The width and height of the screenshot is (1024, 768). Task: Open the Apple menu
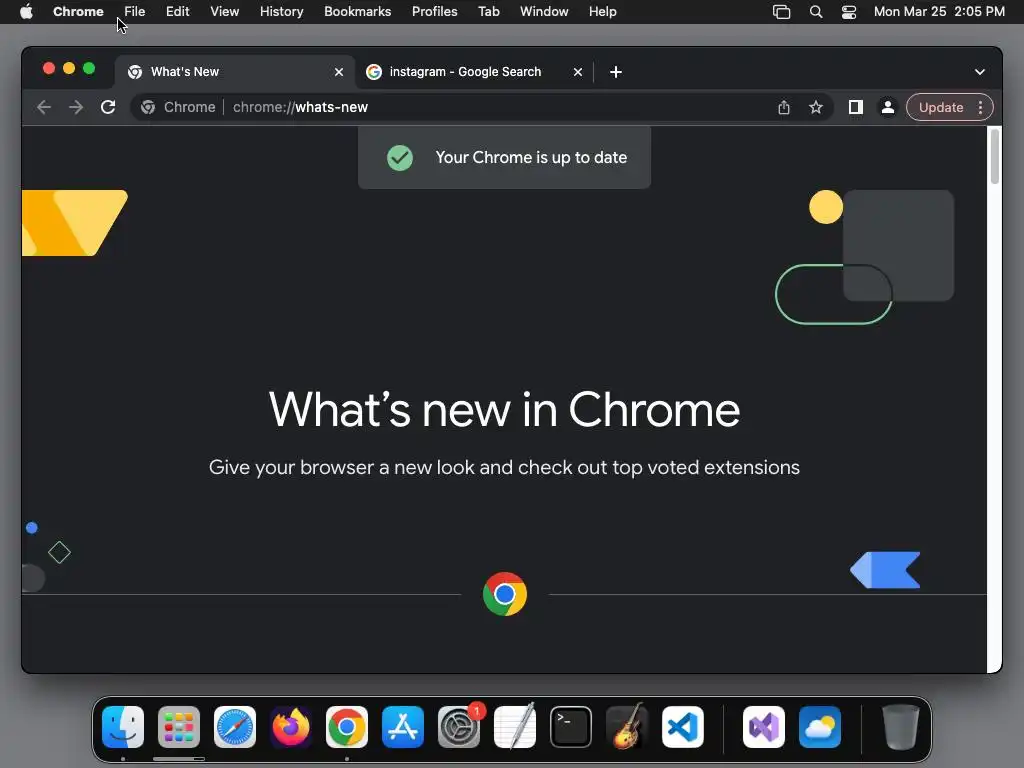tap(26, 12)
